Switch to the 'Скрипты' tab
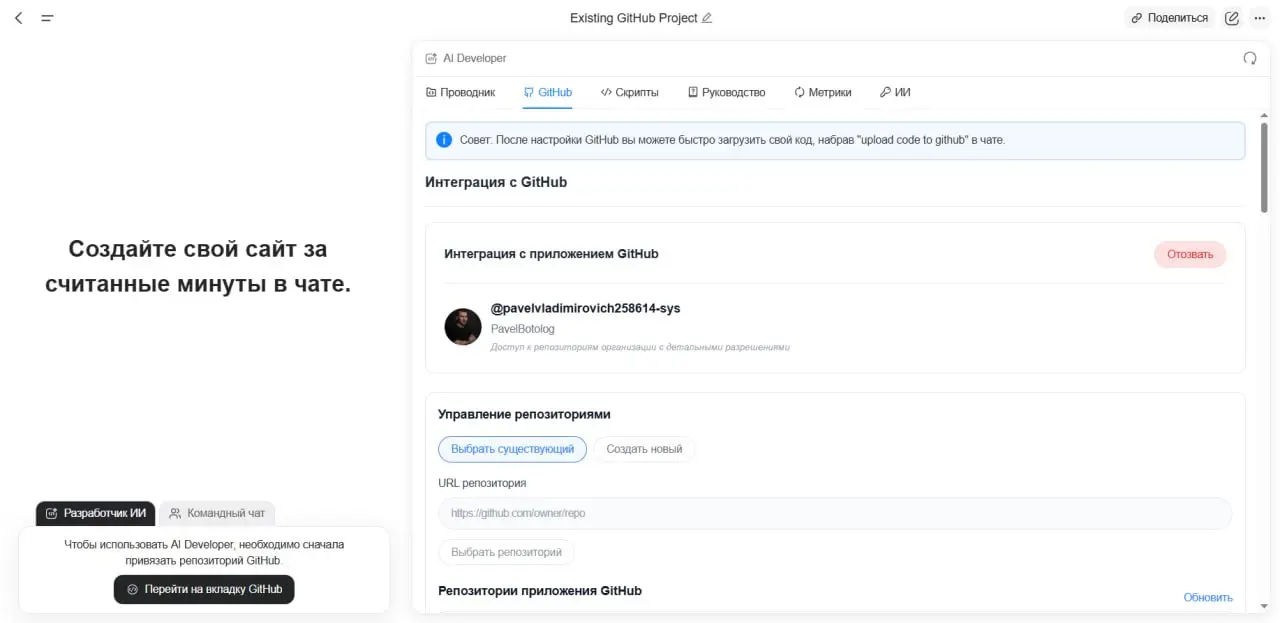This screenshot has width=1280, height=623. [x=630, y=92]
